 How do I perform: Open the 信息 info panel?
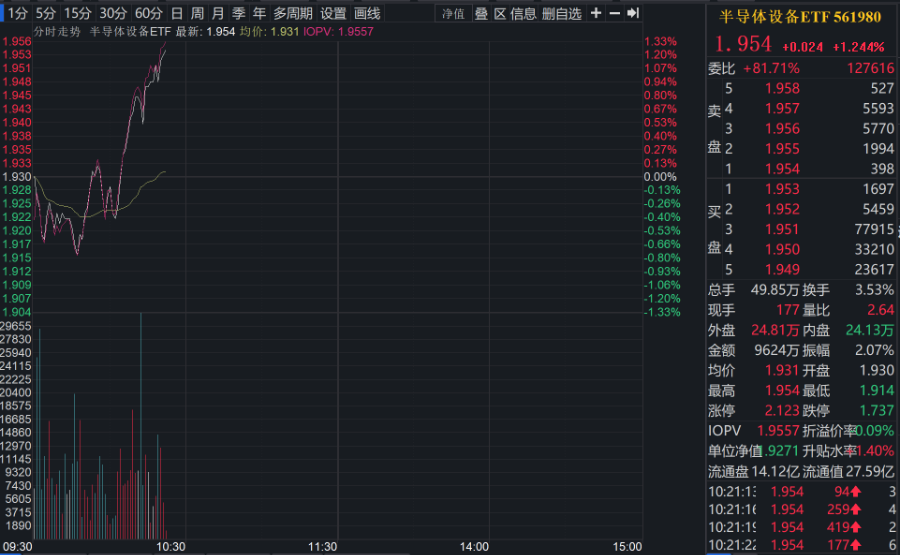[523, 13]
